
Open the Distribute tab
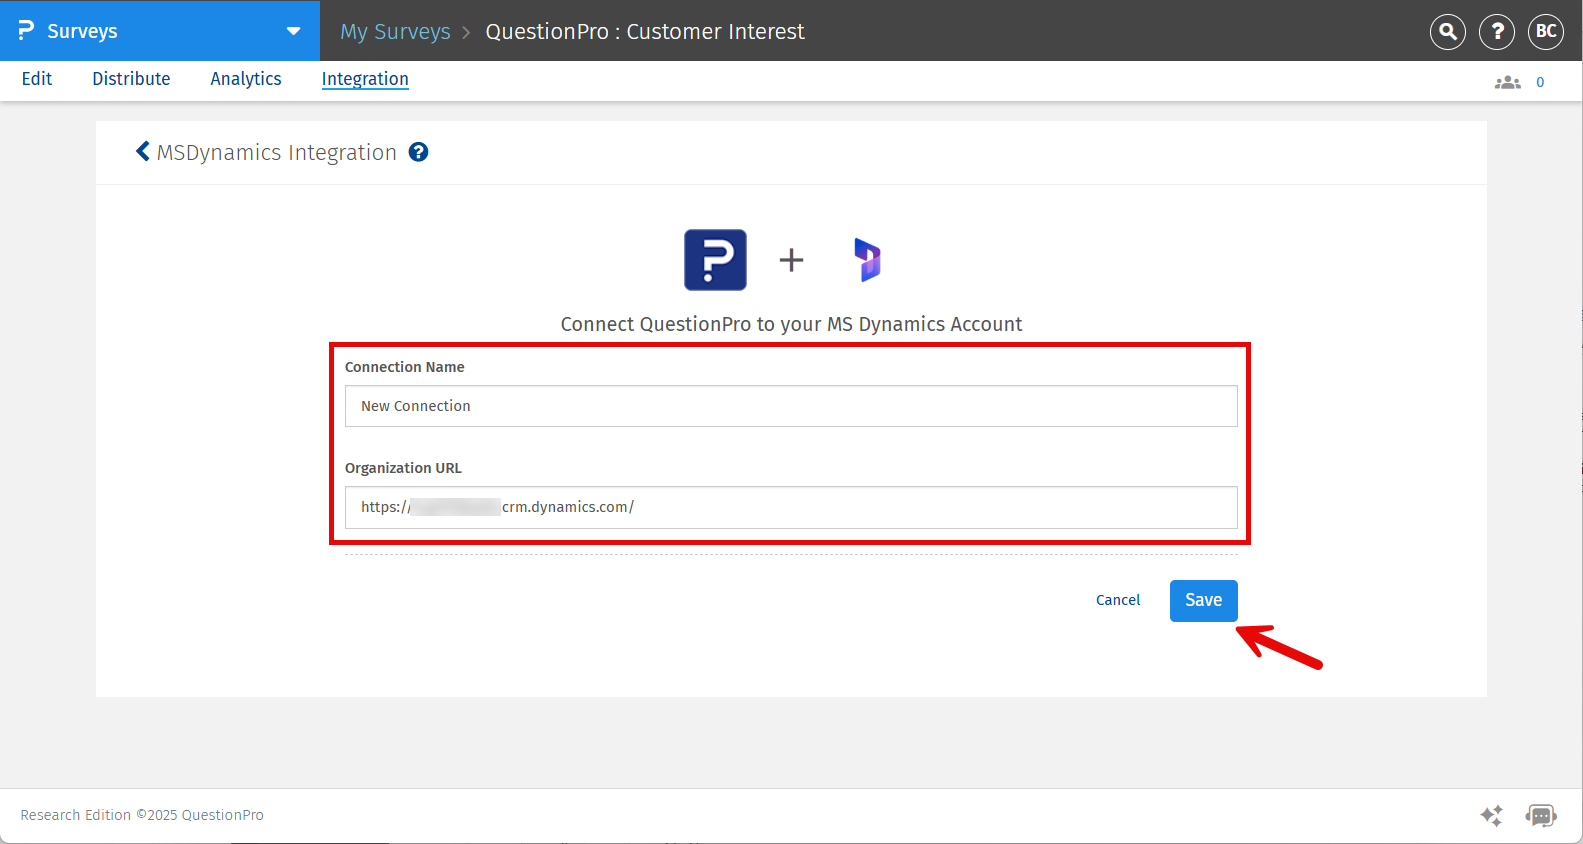pyautogui.click(x=131, y=79)
